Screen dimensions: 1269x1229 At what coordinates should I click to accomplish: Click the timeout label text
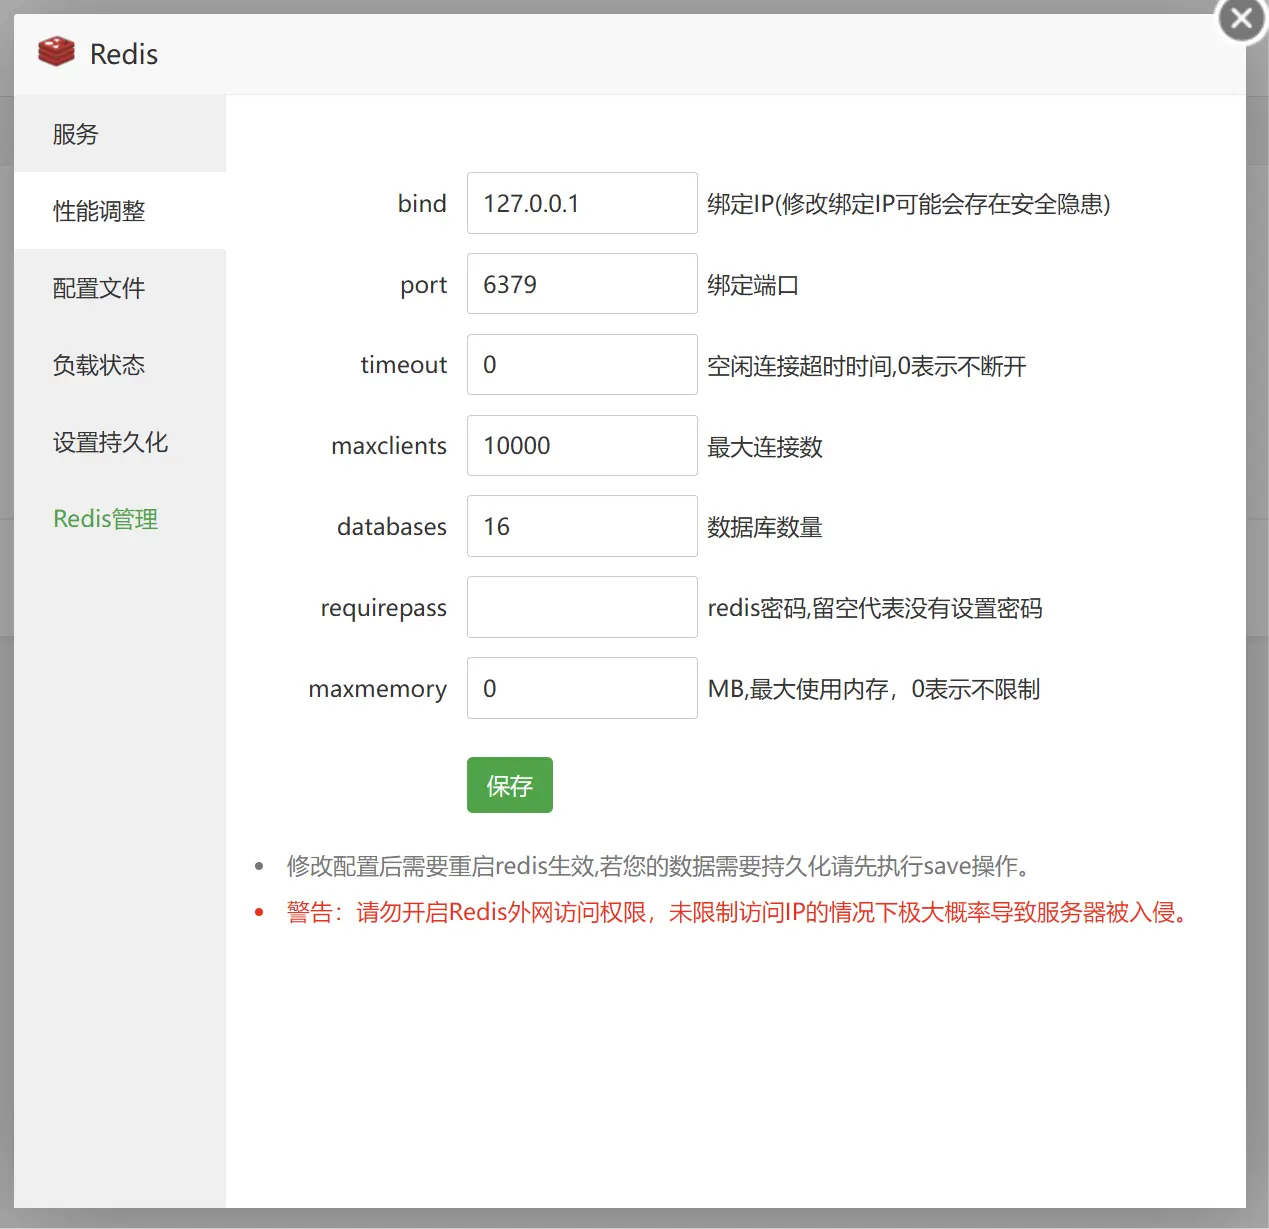pyautogui.click(x=404, y=365)
